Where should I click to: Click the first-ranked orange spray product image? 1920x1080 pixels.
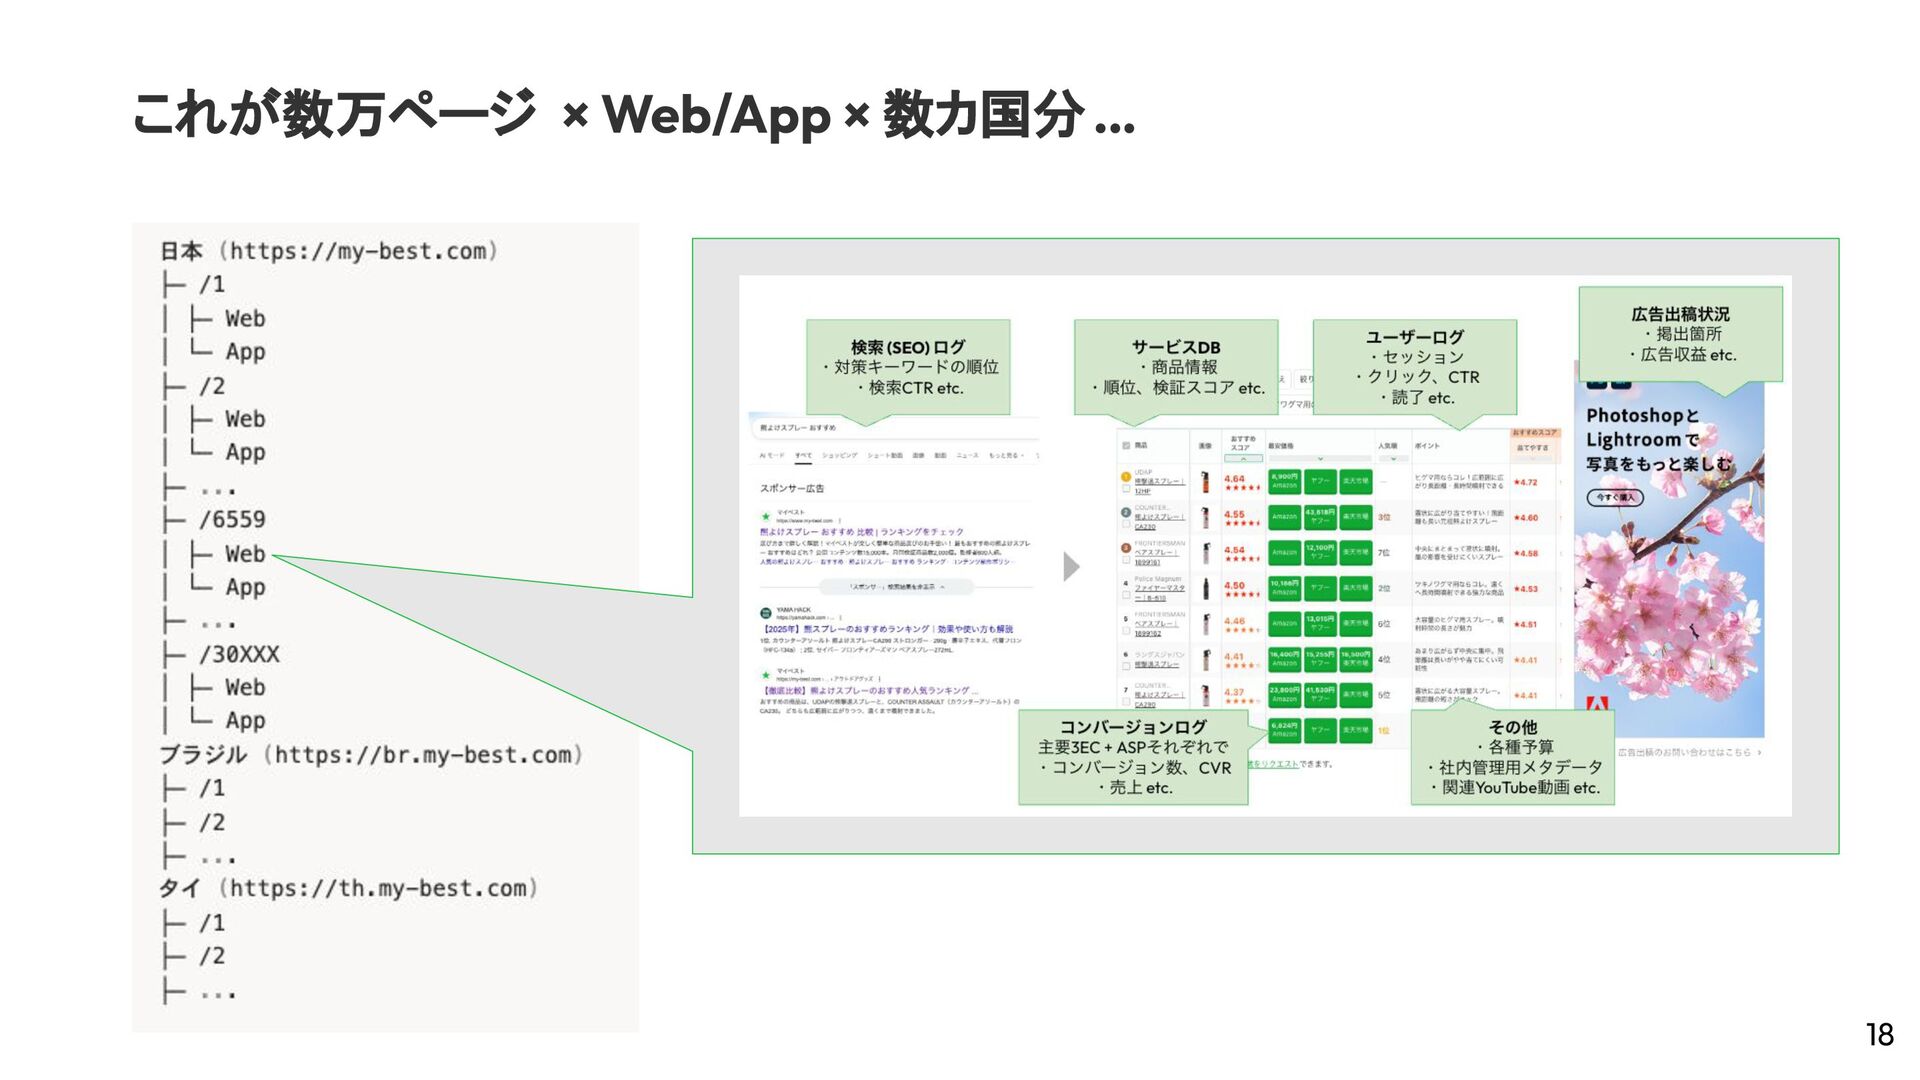point(1205,481)
